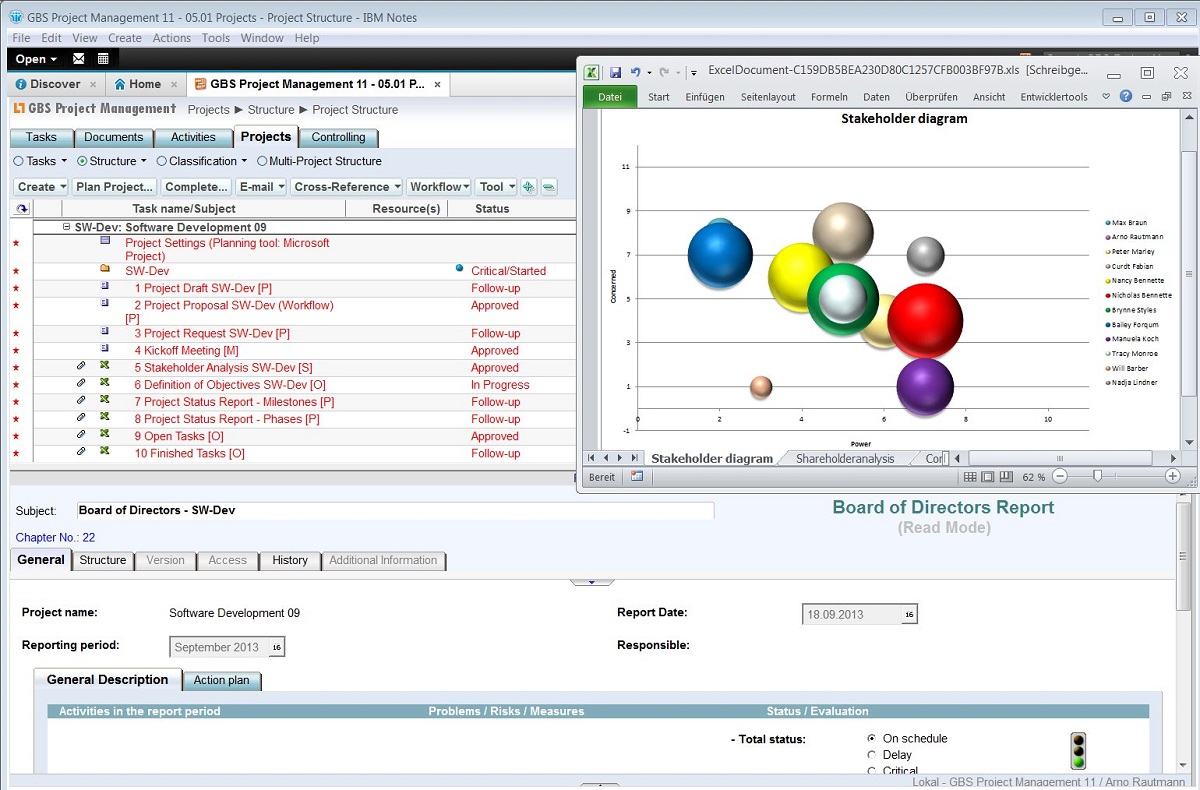Customize the Excel Quick Access Toolbar dropdown

point(692,72)
